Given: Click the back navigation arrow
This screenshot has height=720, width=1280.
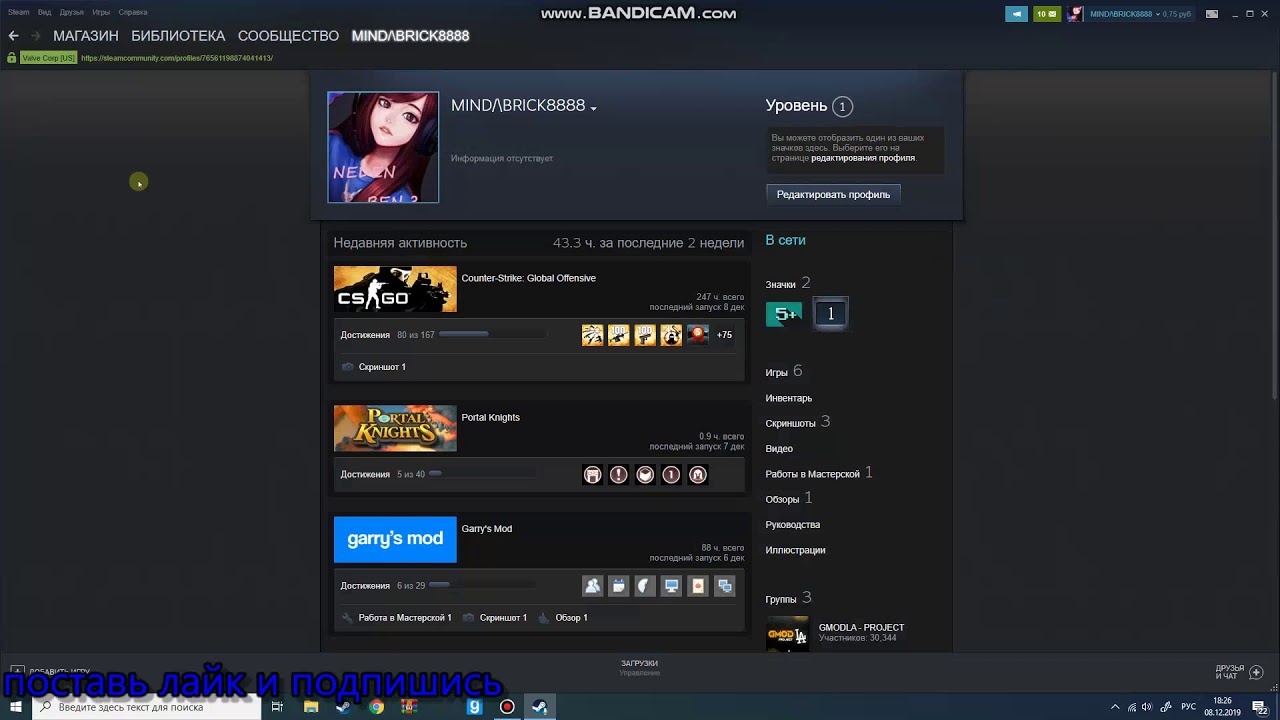Looking at the screenshot, I should coord(13,36).
